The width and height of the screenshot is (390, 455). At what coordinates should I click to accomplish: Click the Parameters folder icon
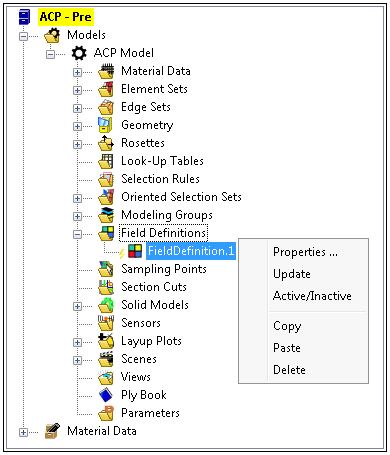[106, 413]
